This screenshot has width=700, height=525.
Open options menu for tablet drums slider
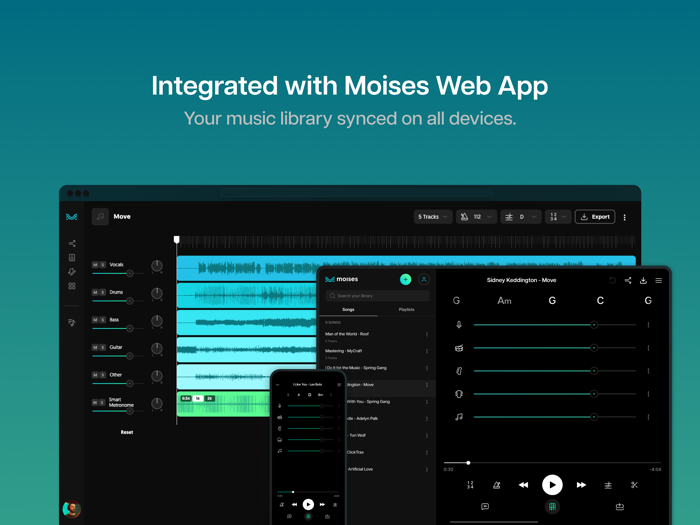click(x=648, y=348)
